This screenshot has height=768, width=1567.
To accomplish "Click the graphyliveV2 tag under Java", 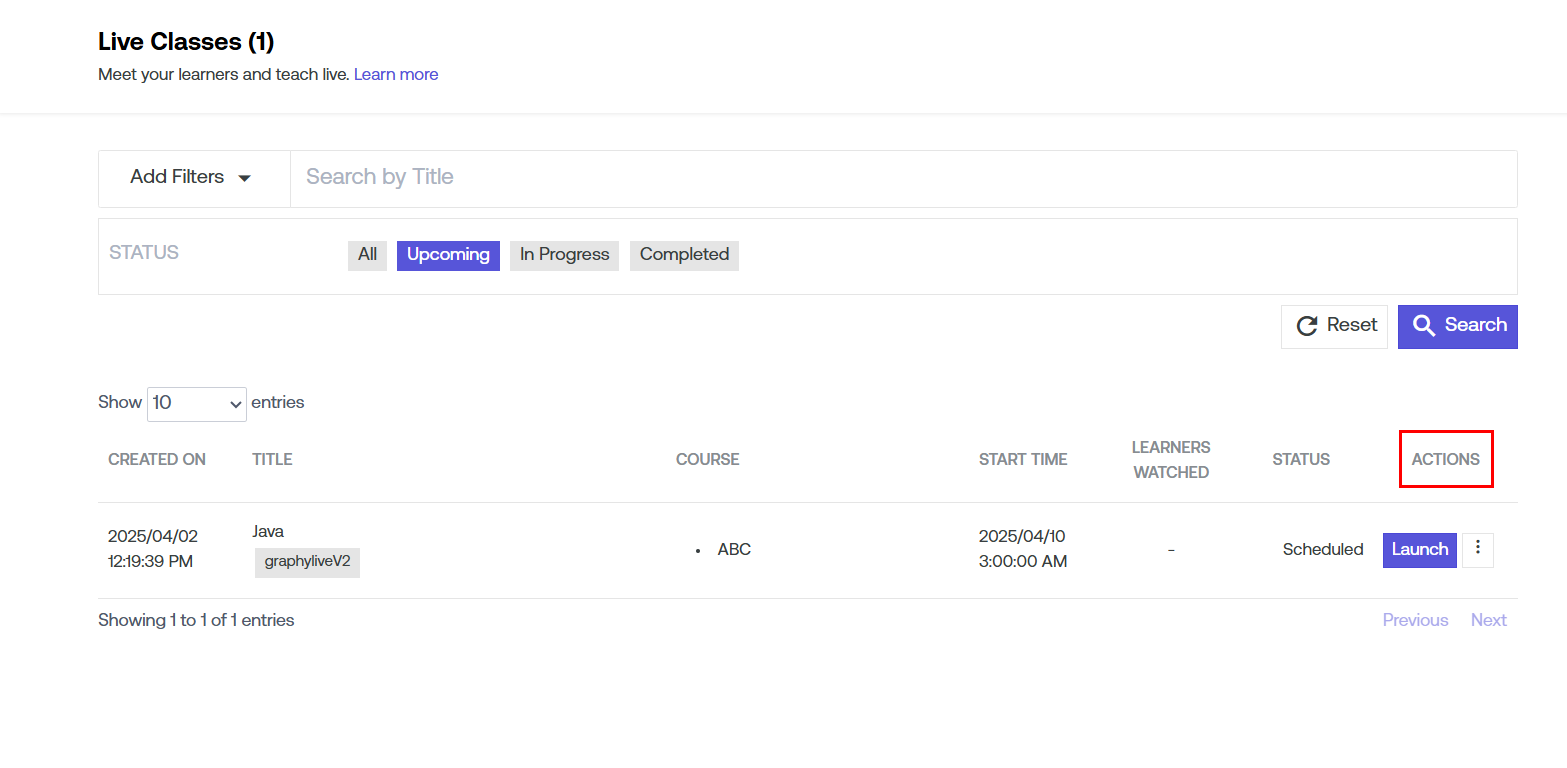I will coord(307,562).
